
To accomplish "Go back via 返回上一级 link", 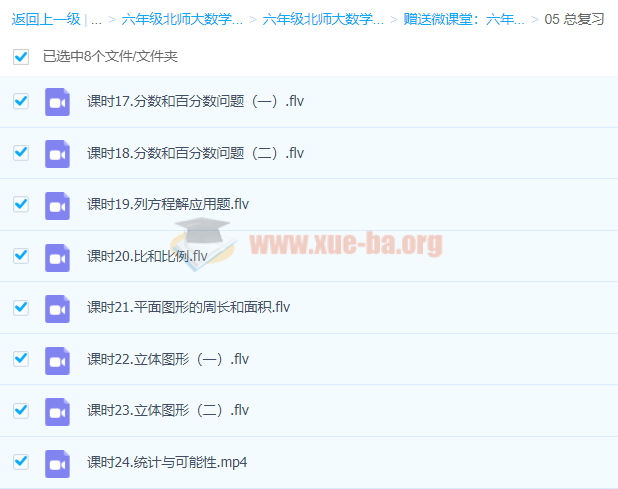I will [x=45, y=19].
